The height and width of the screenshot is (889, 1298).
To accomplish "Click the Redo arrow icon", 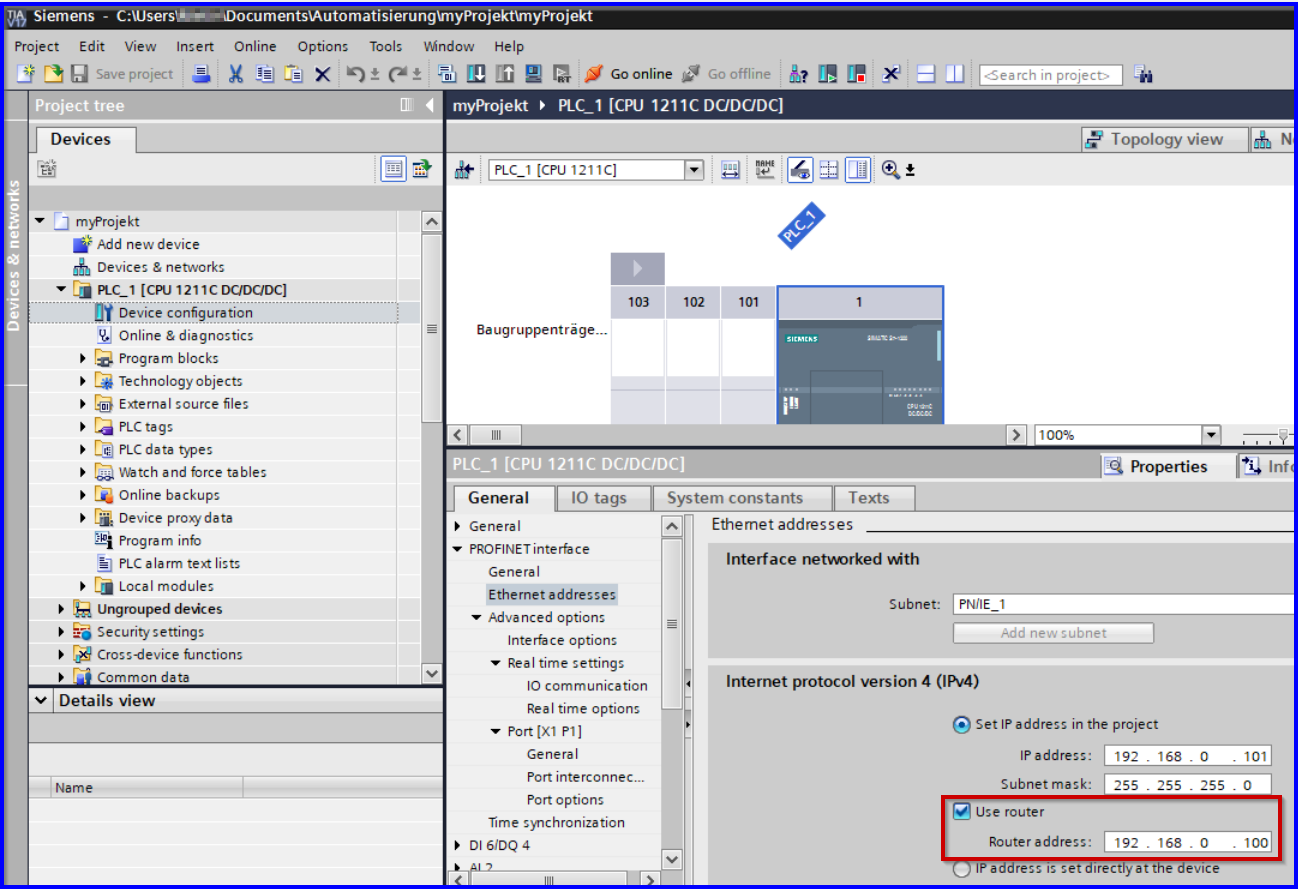I will [x=398, y=74].
